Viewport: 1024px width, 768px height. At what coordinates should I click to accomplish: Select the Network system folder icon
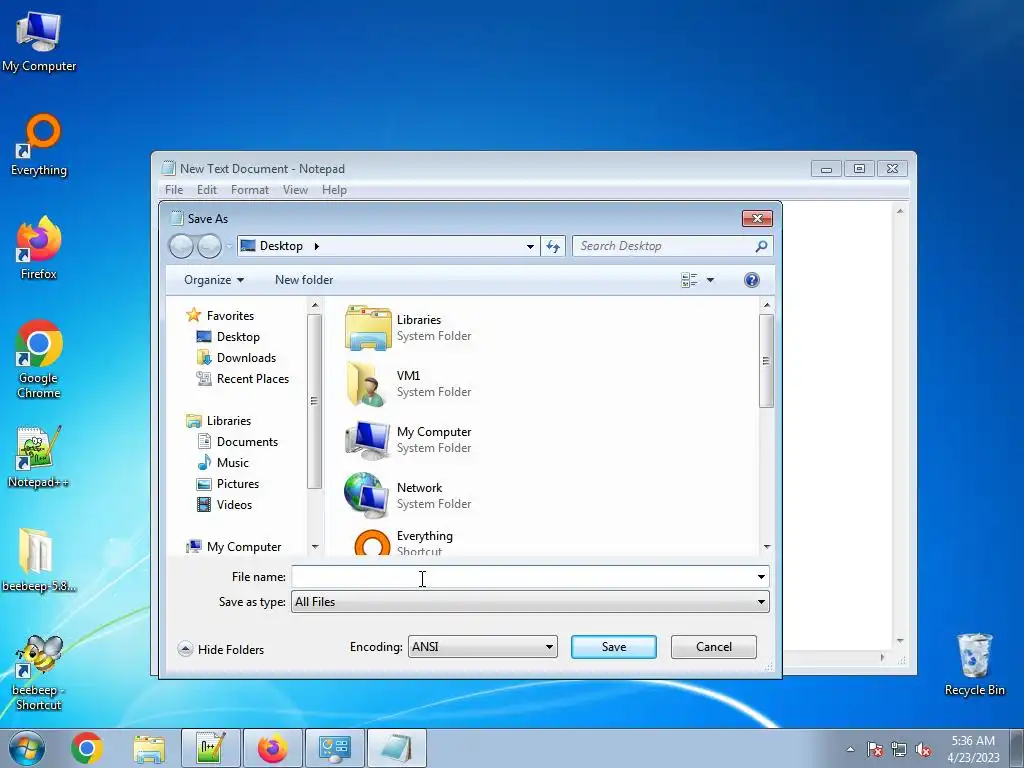click(x=368, y=496)
